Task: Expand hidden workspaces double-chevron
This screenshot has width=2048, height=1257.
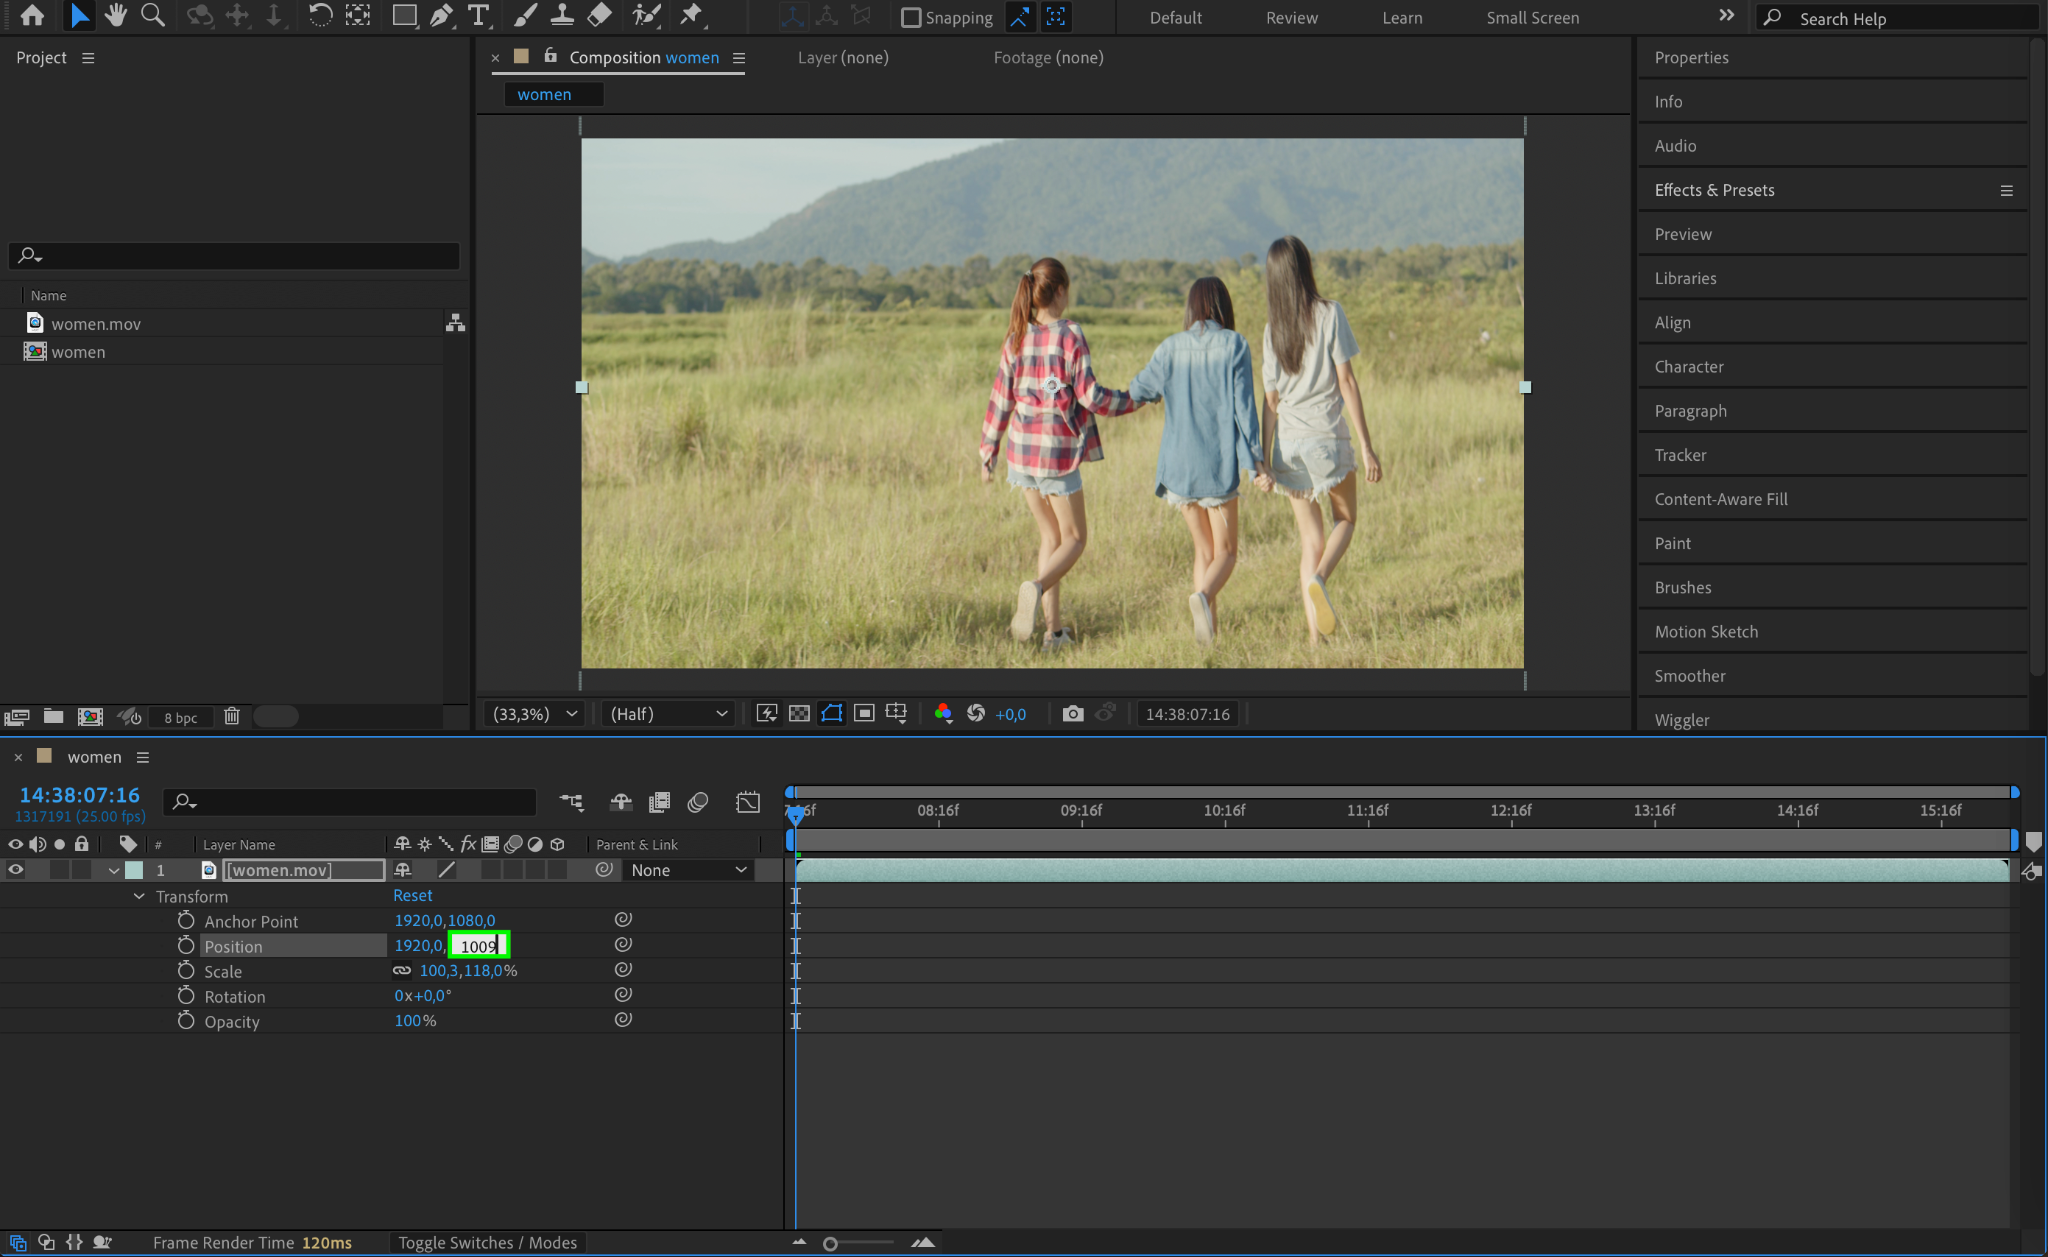Action: click(x=1726, y=16)
